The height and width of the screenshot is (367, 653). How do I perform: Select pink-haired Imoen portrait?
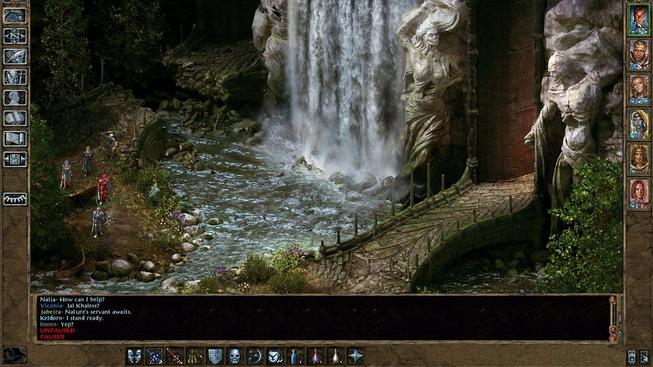[x=639, y=194]
